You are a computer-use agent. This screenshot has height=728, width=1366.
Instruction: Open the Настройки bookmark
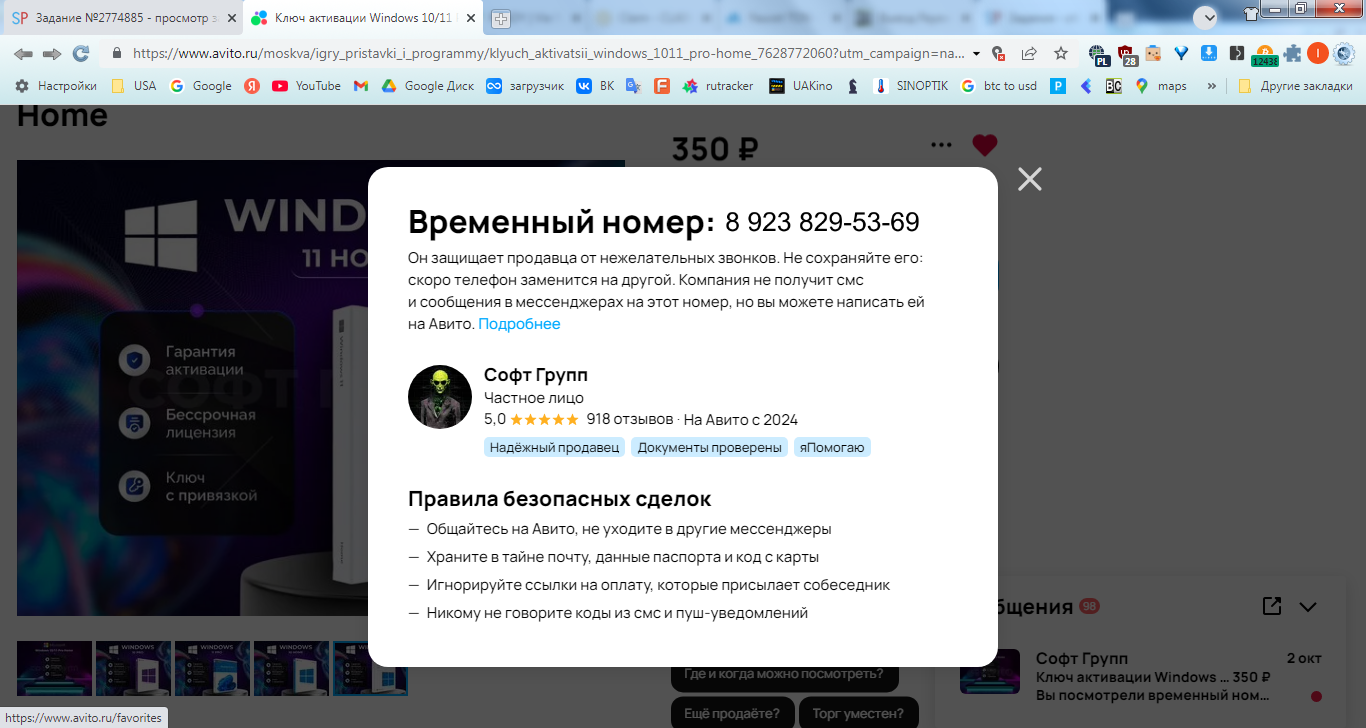click(56, 86)
